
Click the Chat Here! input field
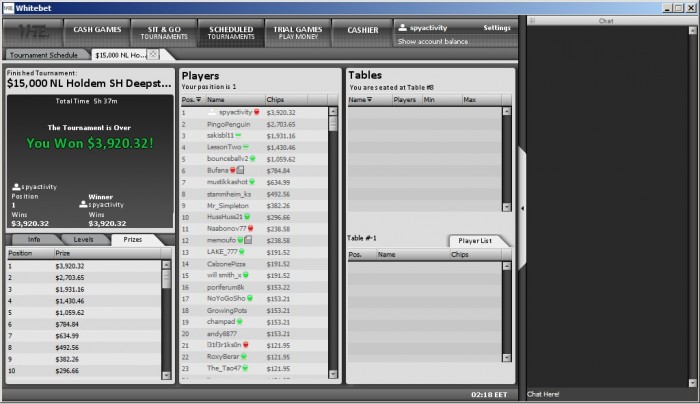[x=607, y=394]
